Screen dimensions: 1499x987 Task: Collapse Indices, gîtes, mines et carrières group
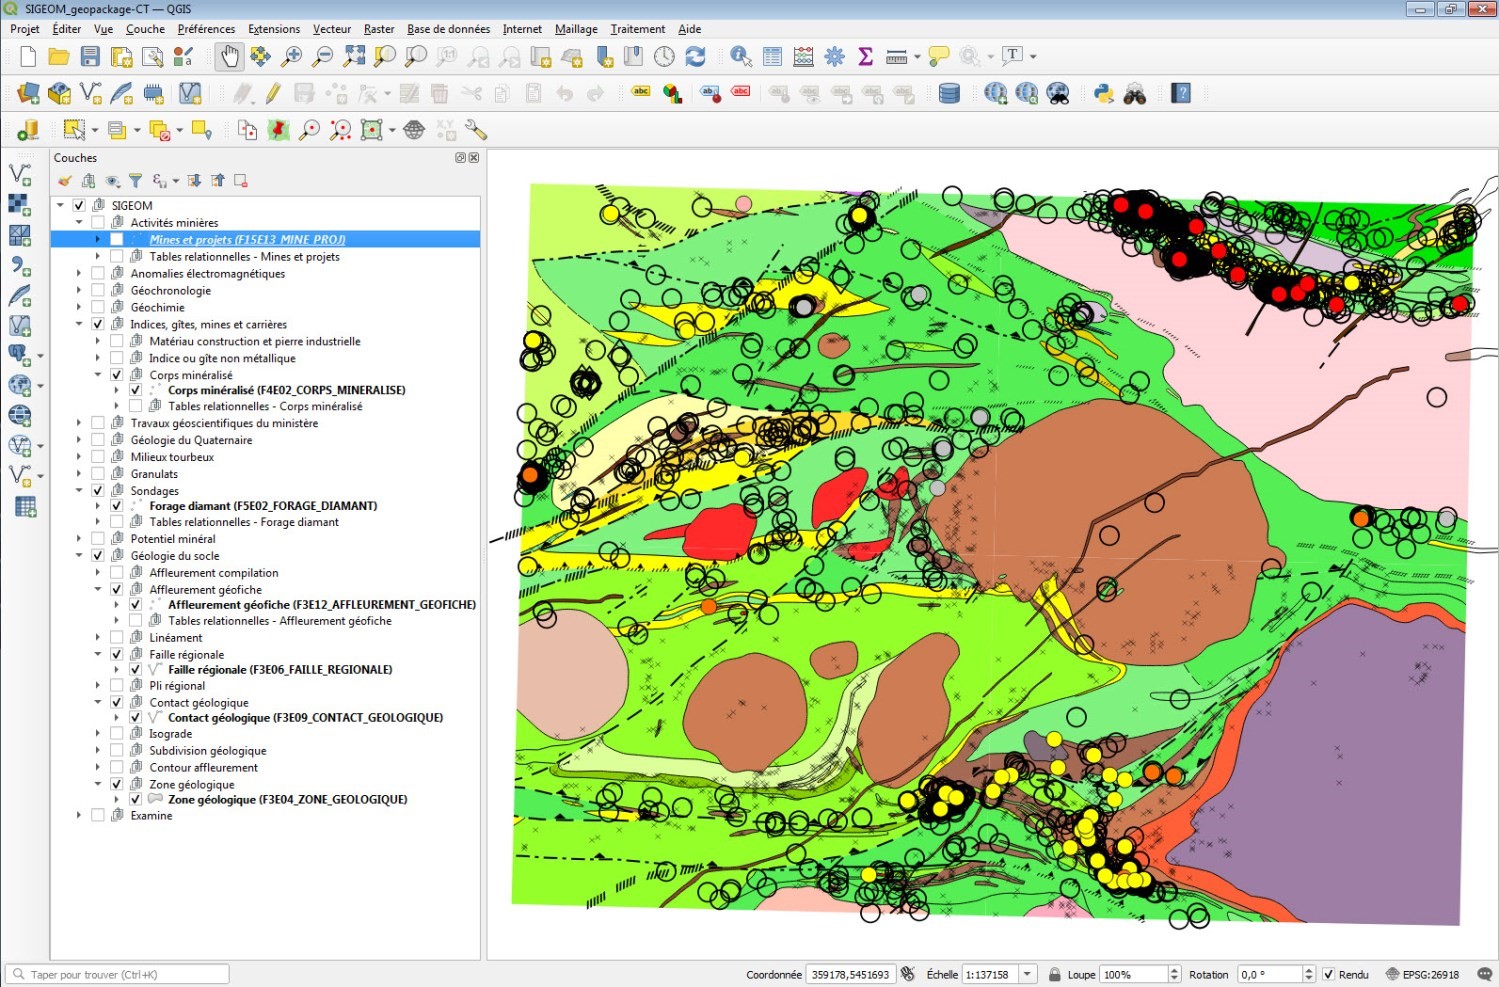coord(79,324)
